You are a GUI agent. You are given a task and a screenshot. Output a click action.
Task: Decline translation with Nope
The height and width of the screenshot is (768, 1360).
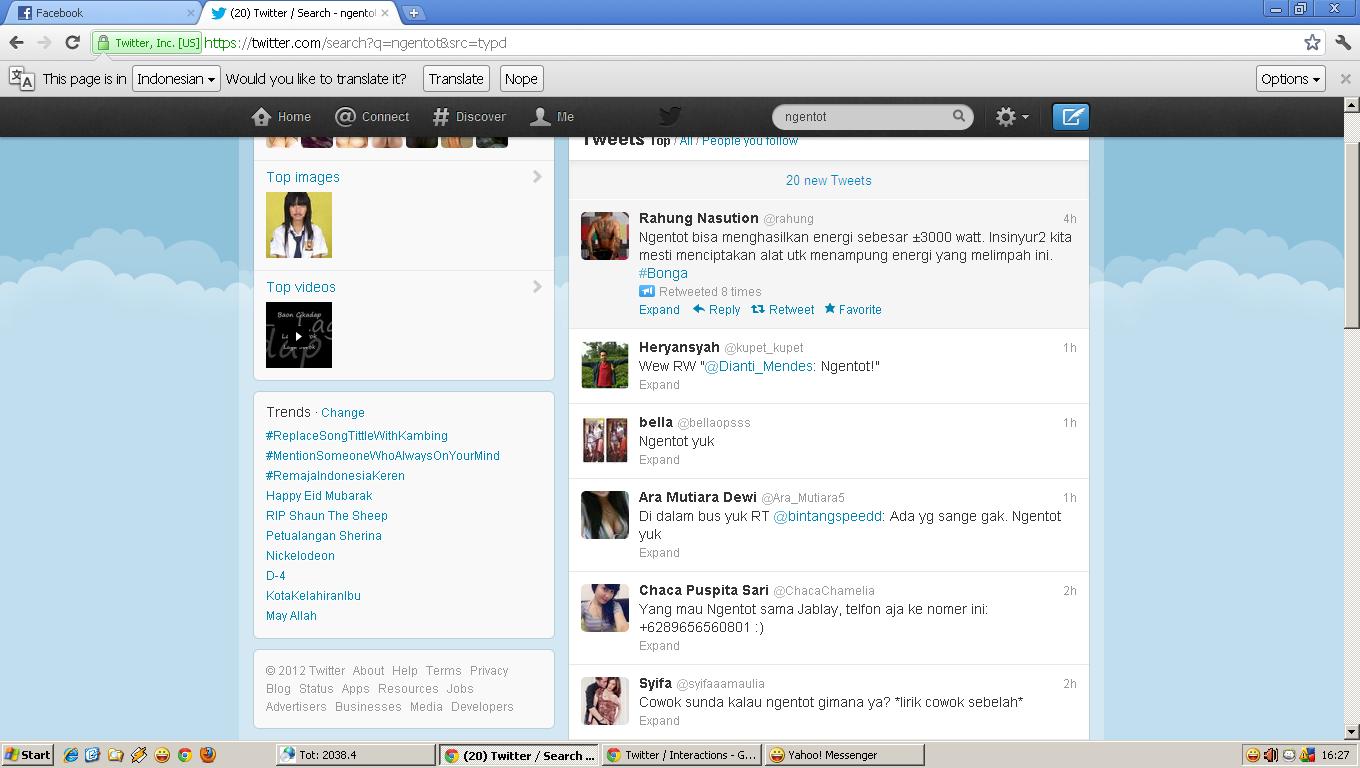[x=521, y=79]
